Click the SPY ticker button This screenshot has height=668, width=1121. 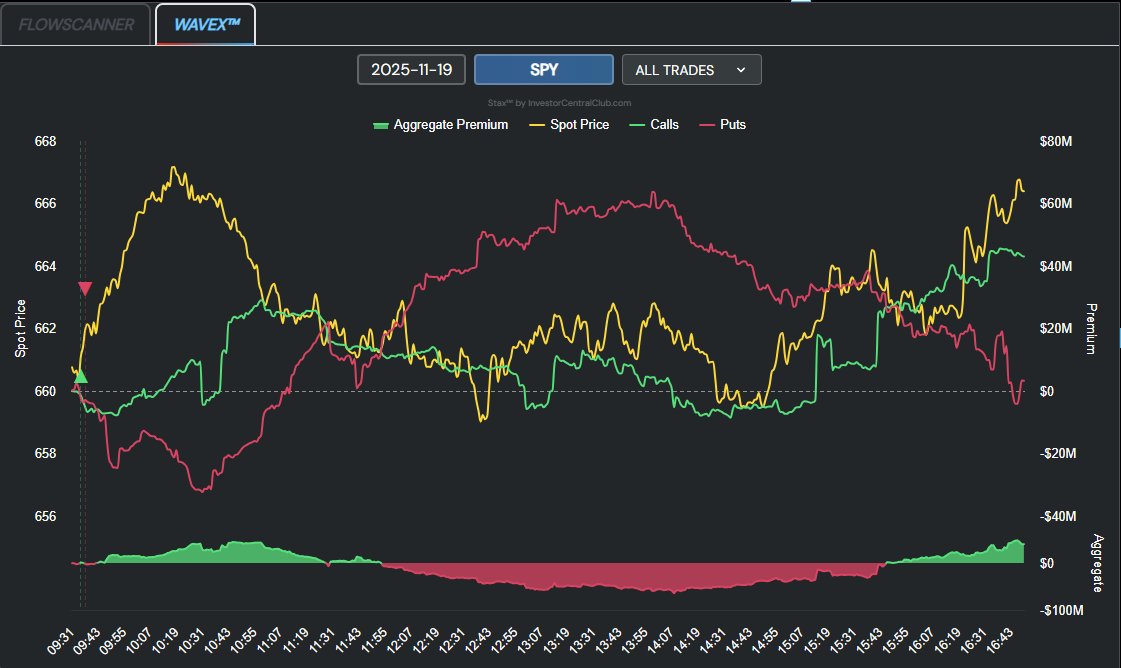[544, 69]
